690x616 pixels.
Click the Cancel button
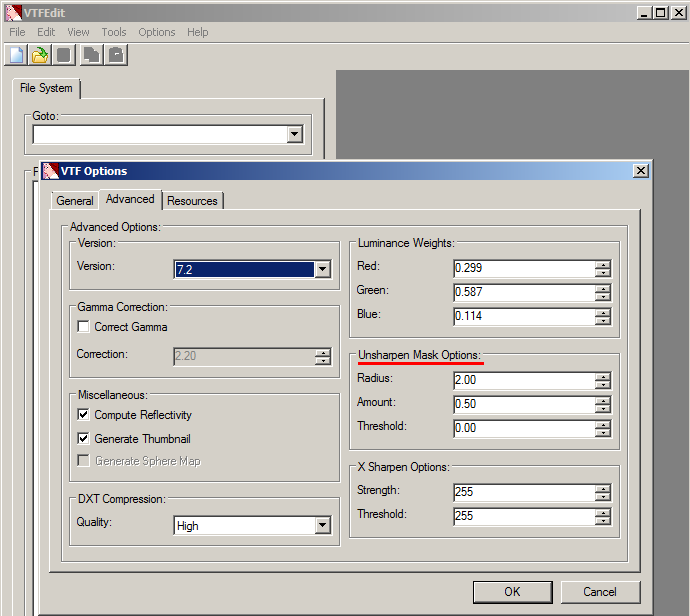pos(600,591)
